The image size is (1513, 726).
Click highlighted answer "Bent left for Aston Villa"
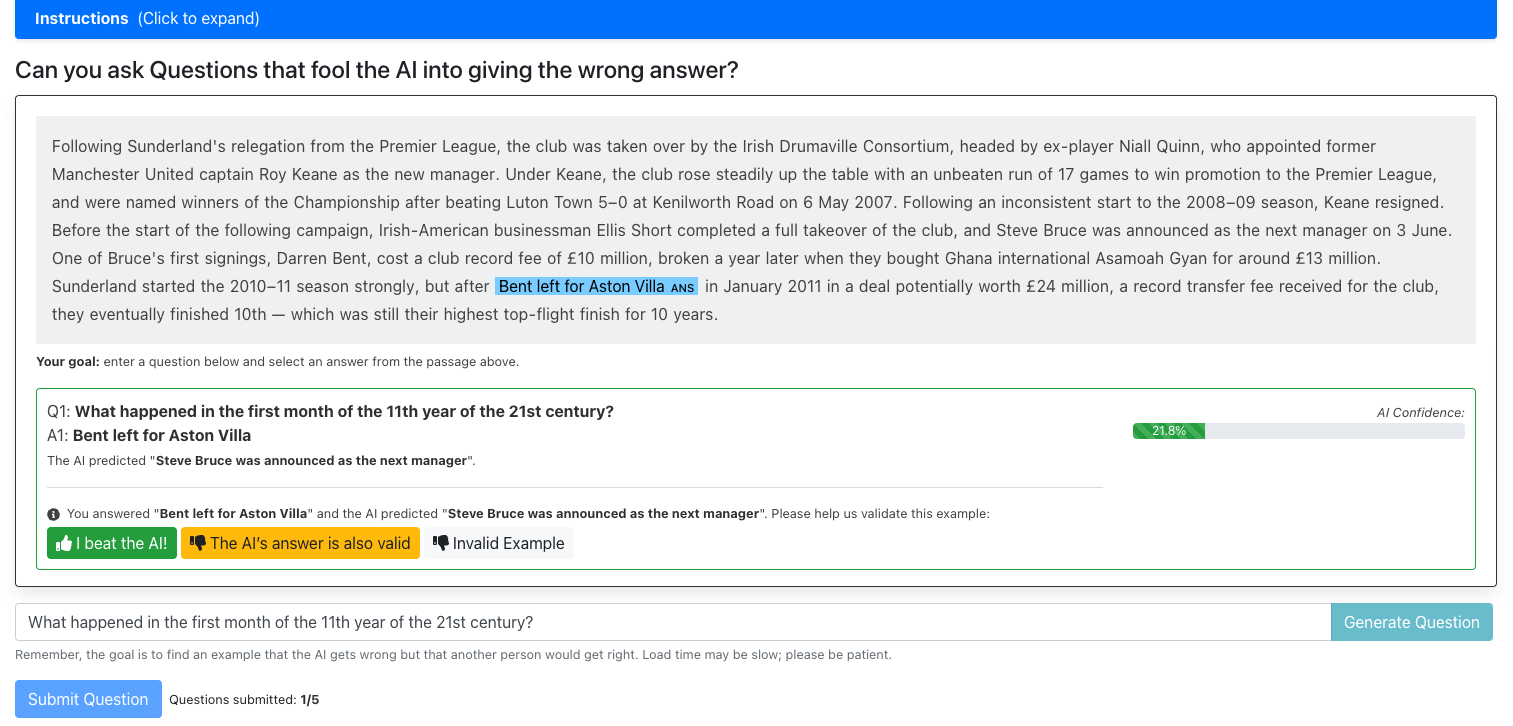click(581, 286)
